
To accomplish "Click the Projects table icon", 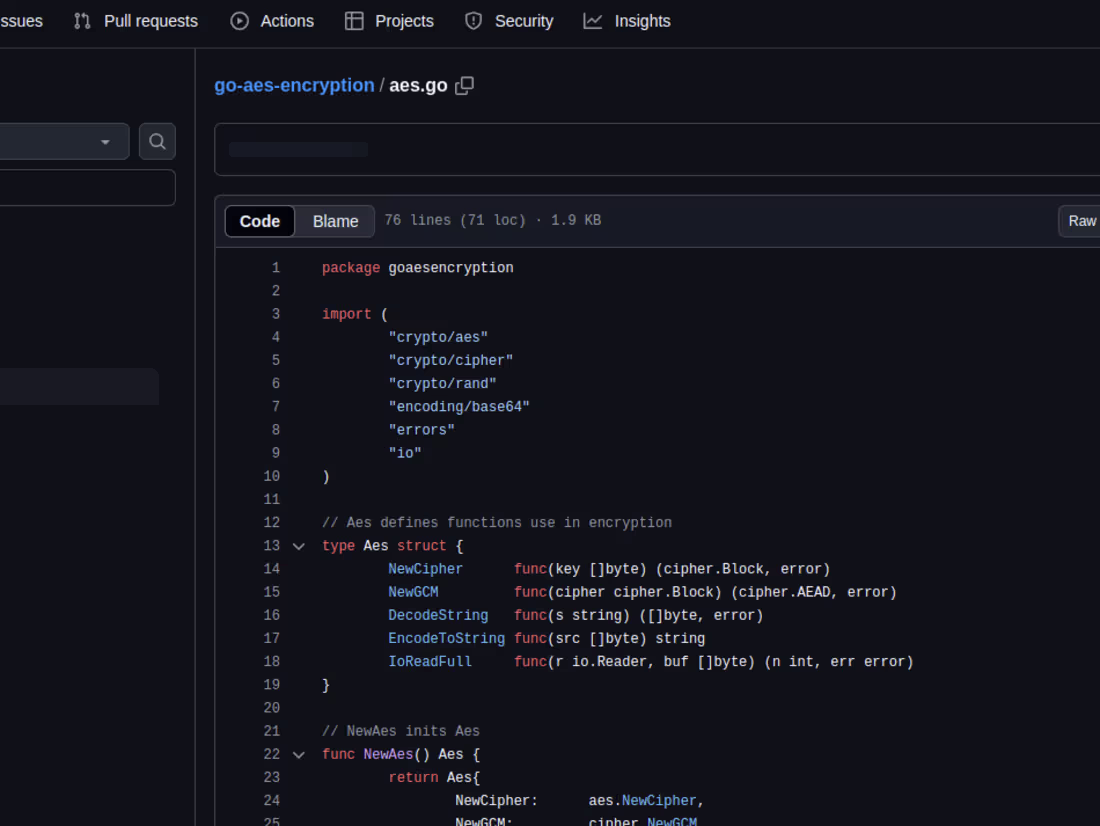I will click(x=354, y=21).
